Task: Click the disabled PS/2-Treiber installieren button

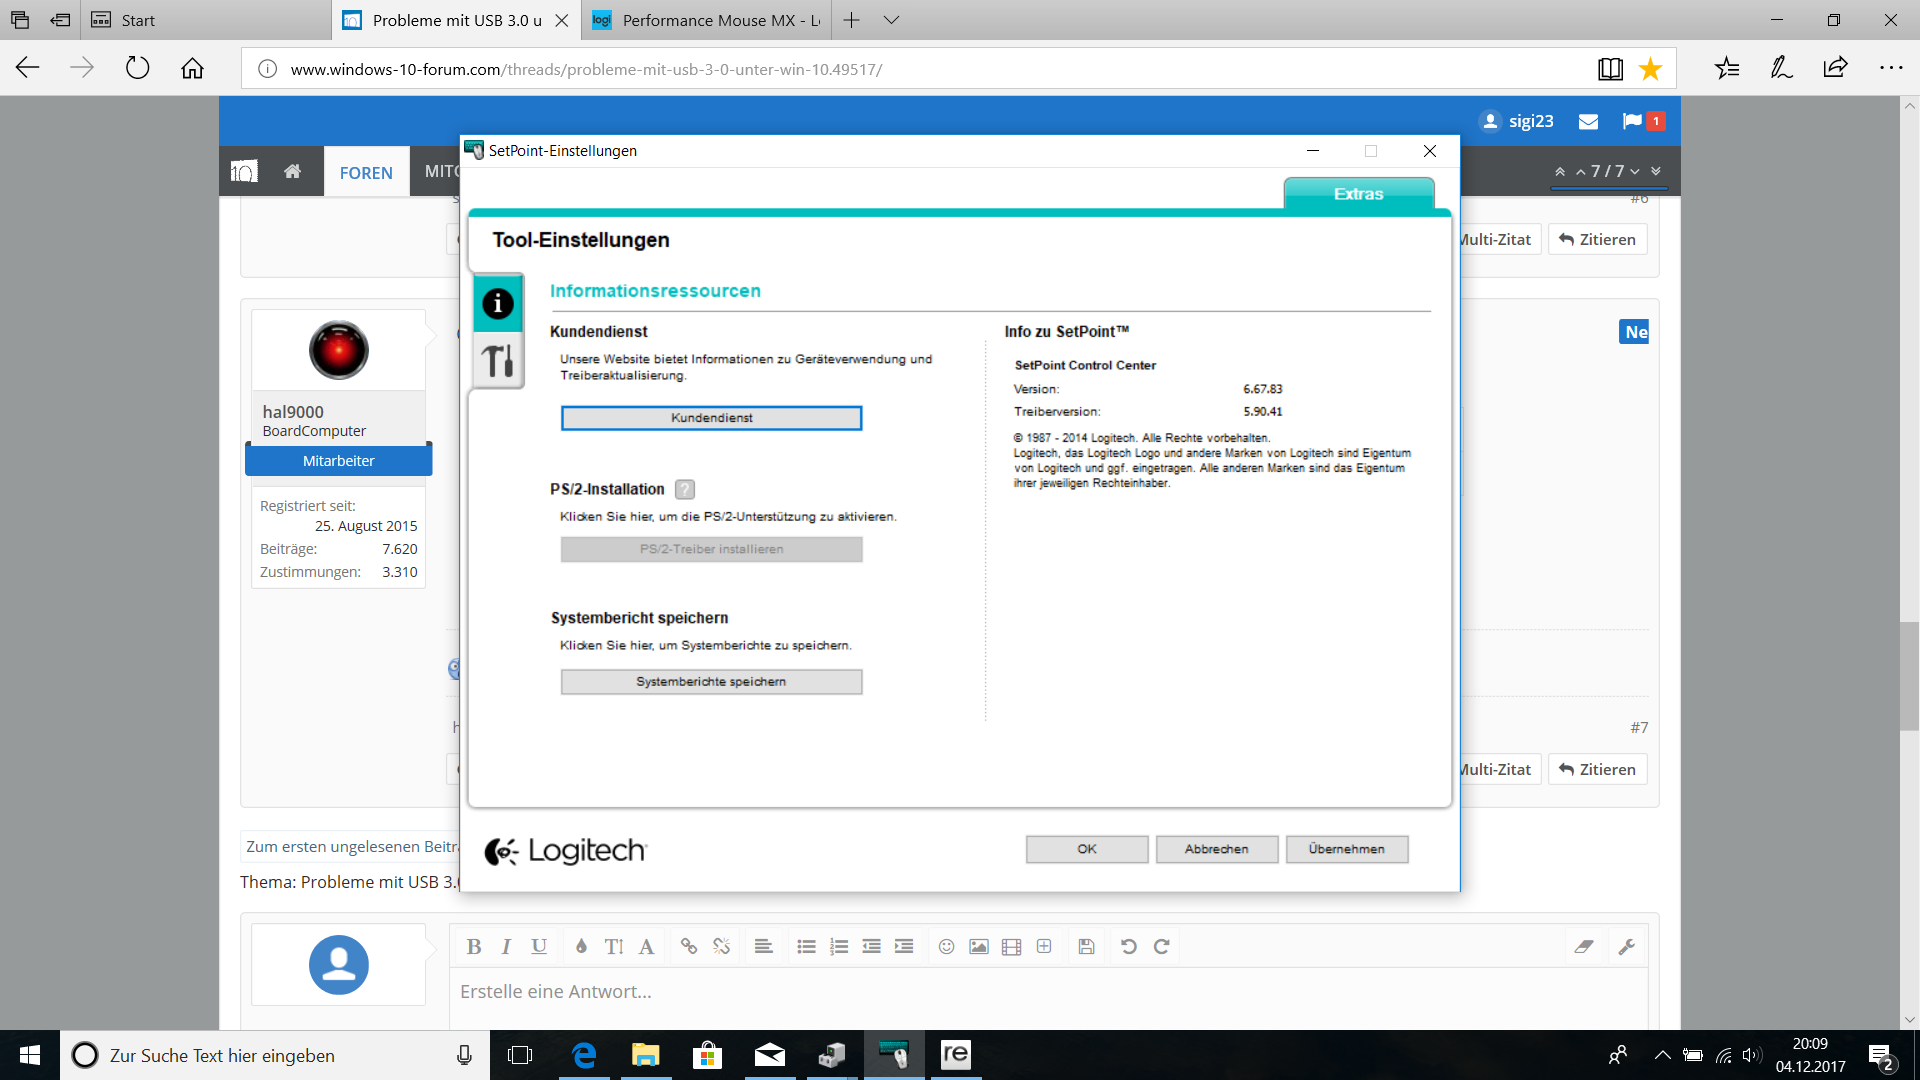Action: [711, 549]
